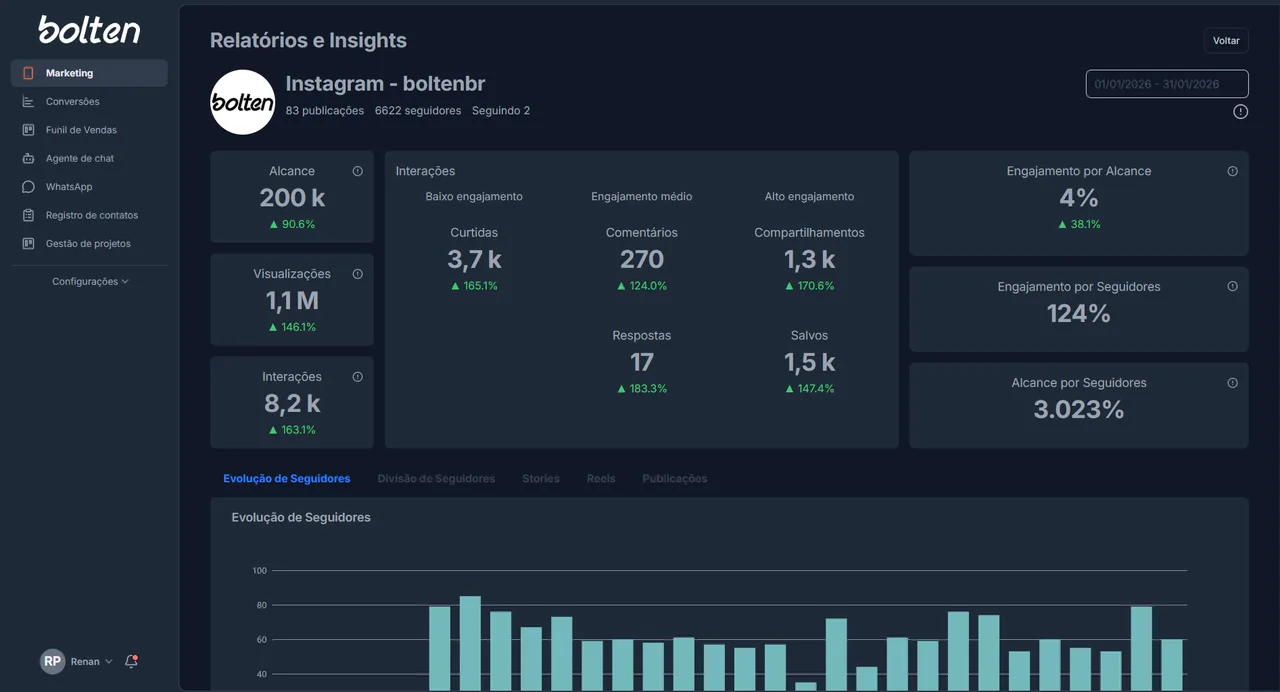Select the Marketing sidebar icon

coord(28,73)
